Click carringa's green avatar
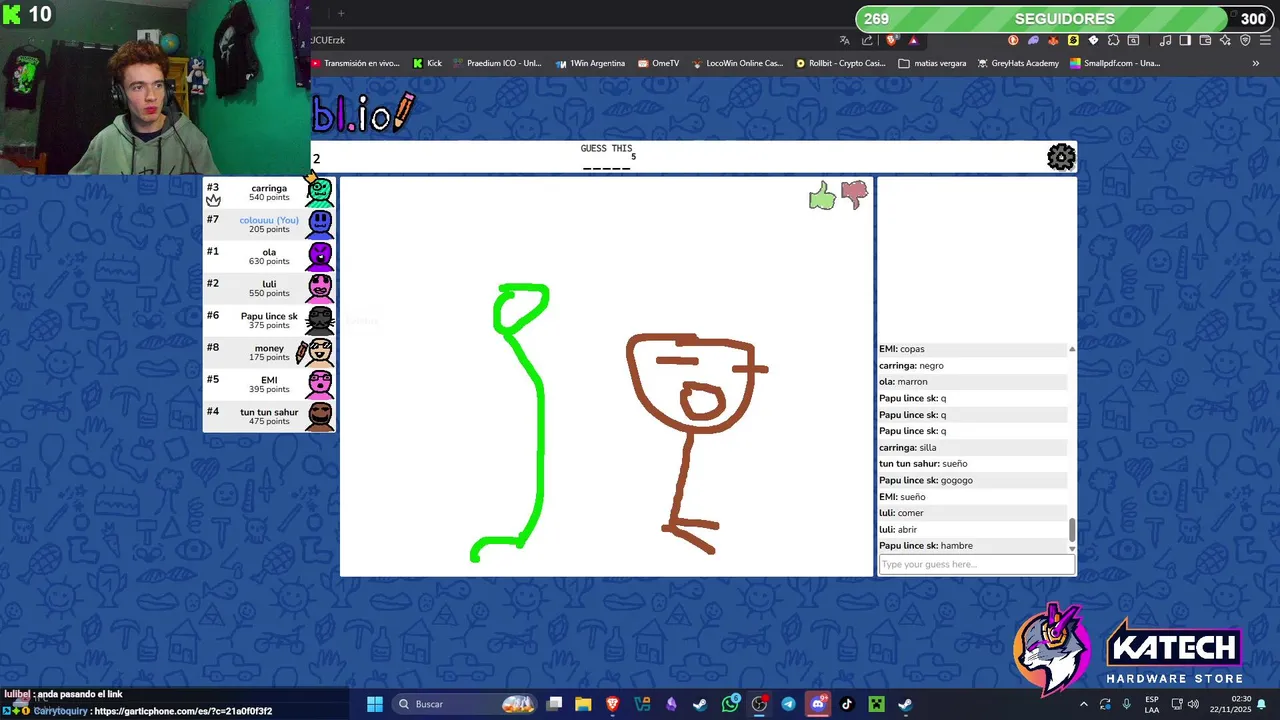 320,191
